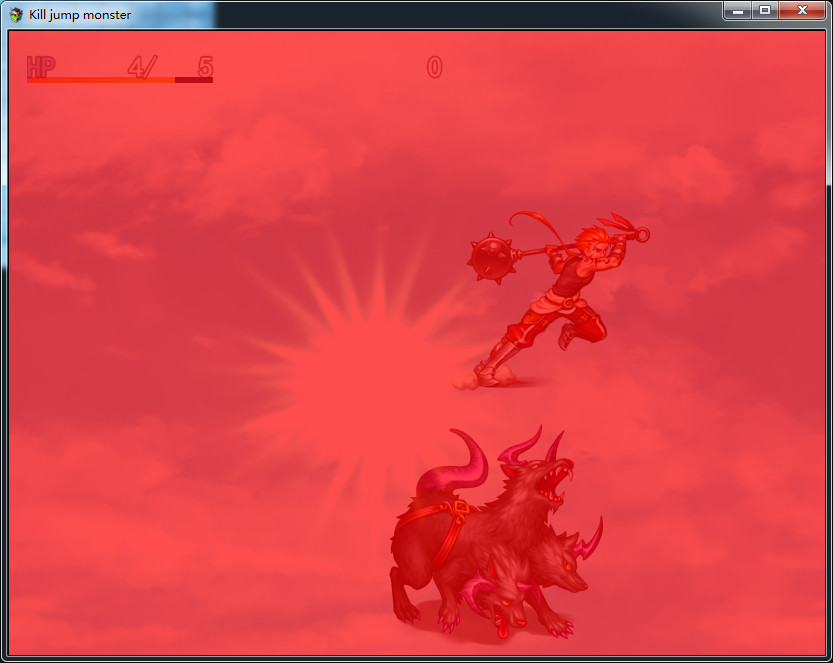Minimize the game window
The height and width of the screenshot is (663, 833).
point(738,10)
